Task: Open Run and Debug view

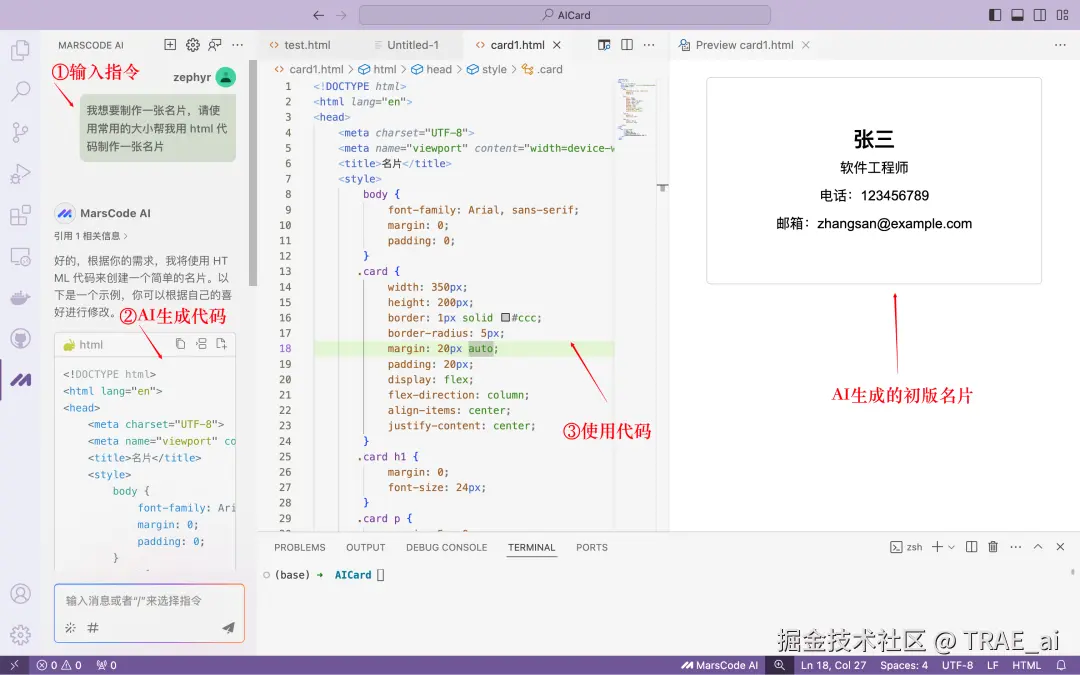Action: coord(21,174)
